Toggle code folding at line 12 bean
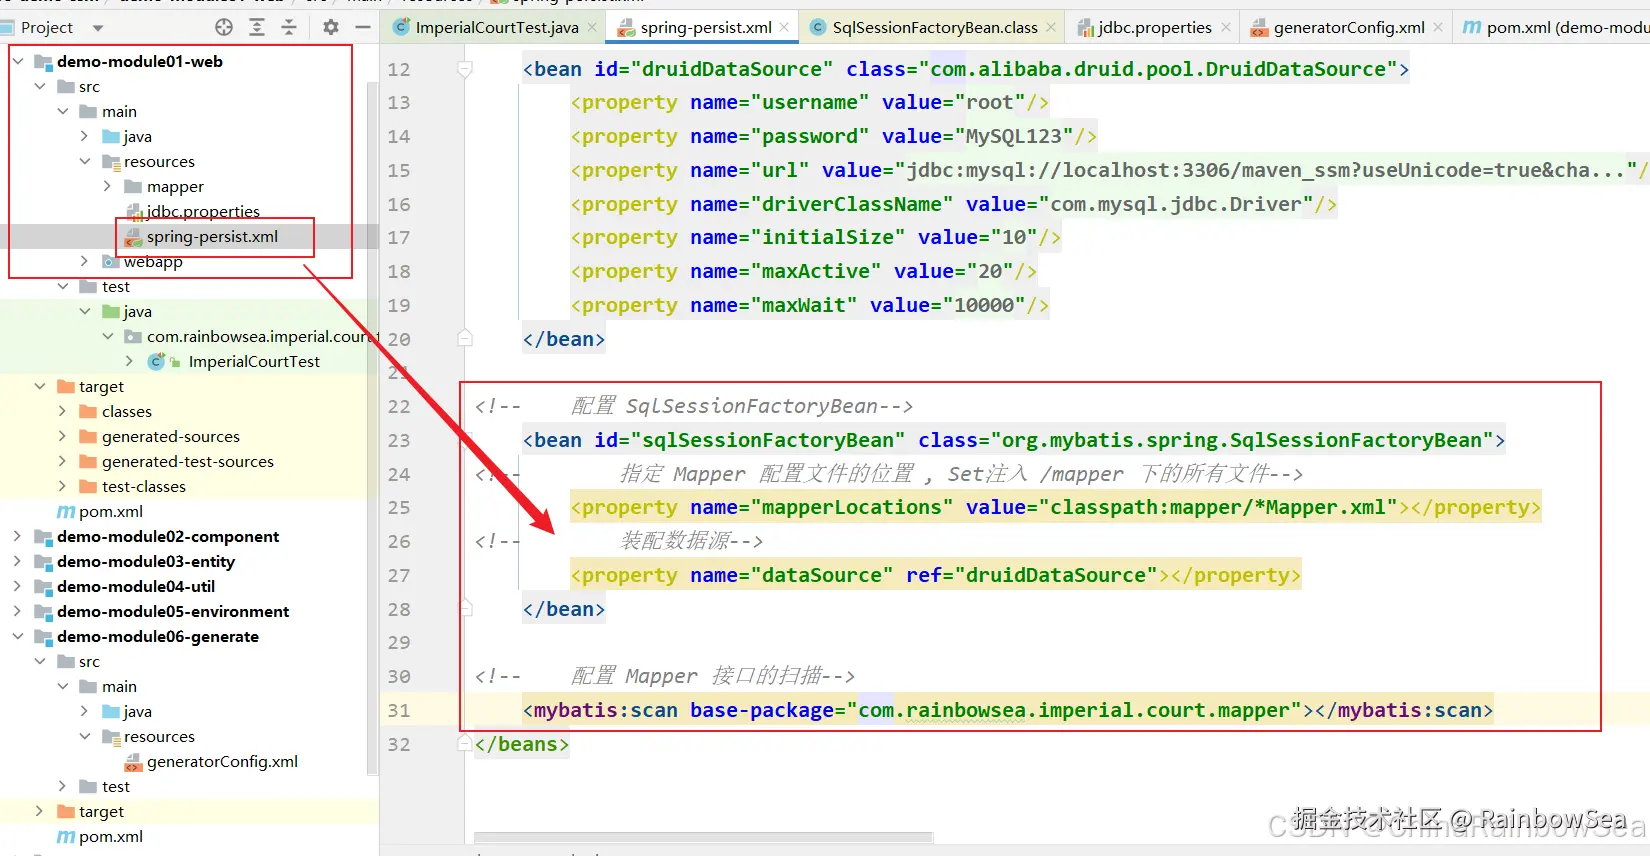Screen dimensions: 1650x856 (465, 69)
